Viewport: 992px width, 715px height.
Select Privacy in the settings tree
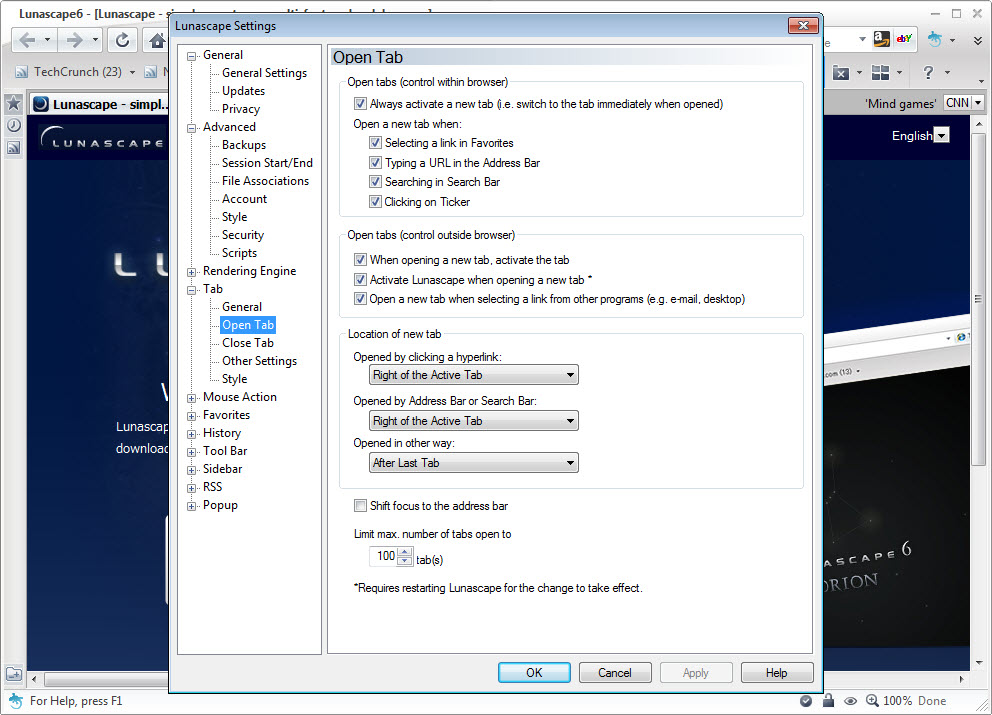(x=241, y=109)
